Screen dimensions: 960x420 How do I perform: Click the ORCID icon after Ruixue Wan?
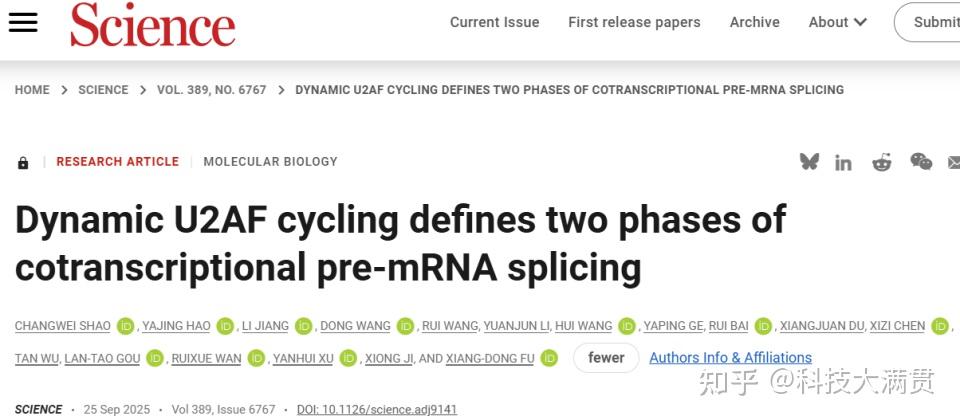click(257, 358)
